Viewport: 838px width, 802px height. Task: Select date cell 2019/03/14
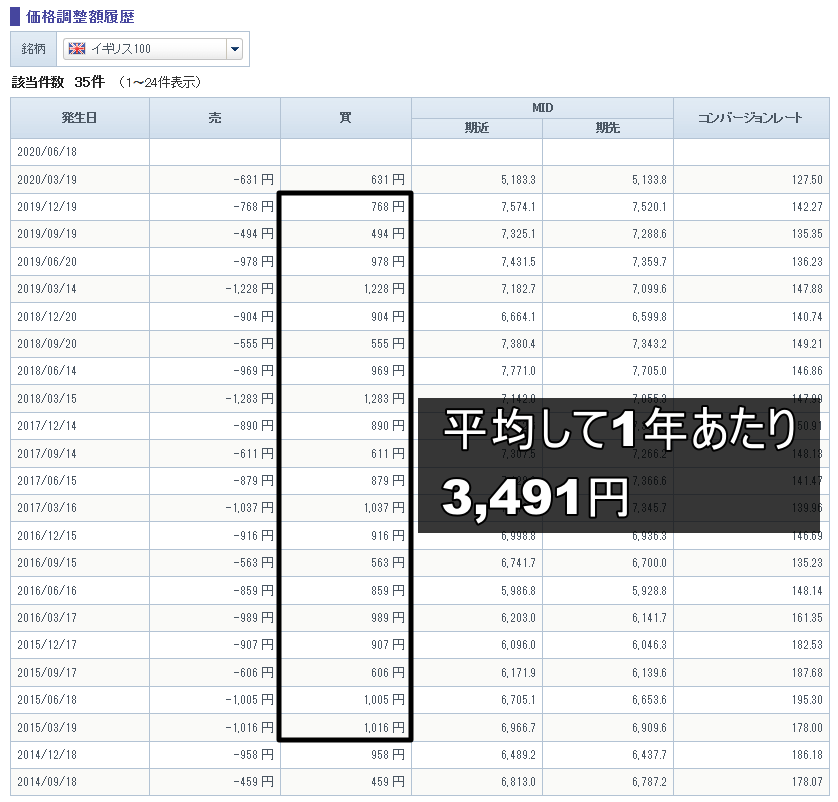coord(47,289)
